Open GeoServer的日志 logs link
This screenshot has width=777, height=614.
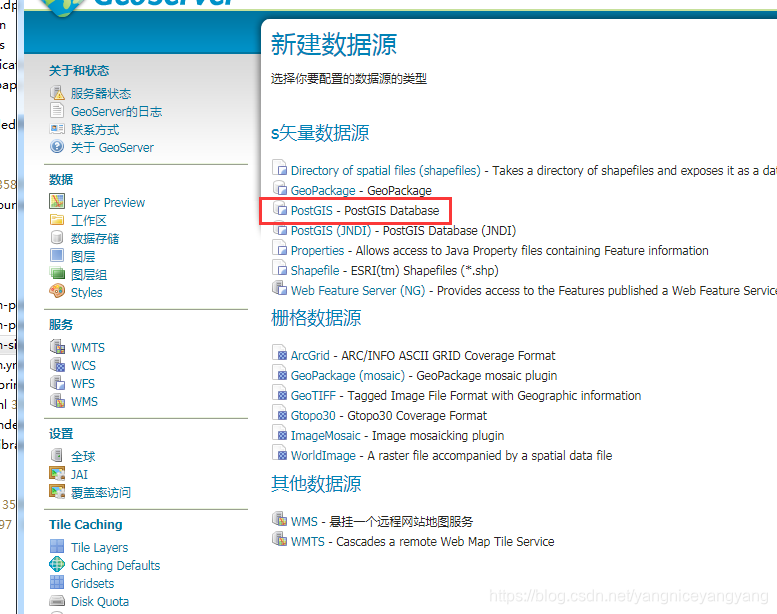tap(116, 112)
